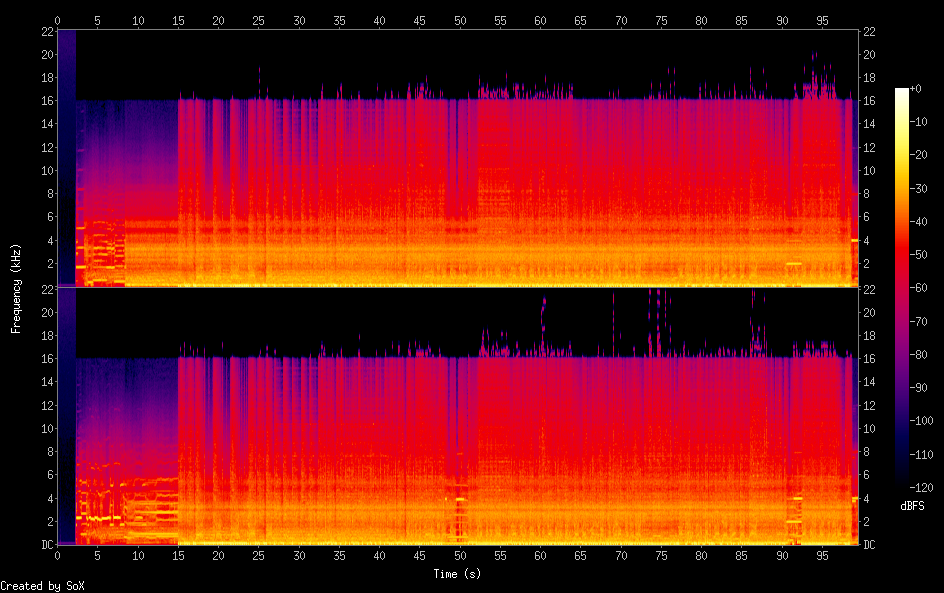This screenshot has width=944, height=593.
Task: Click 16 kHz tick on upper left axis
Action: click(x=47, y=101)
